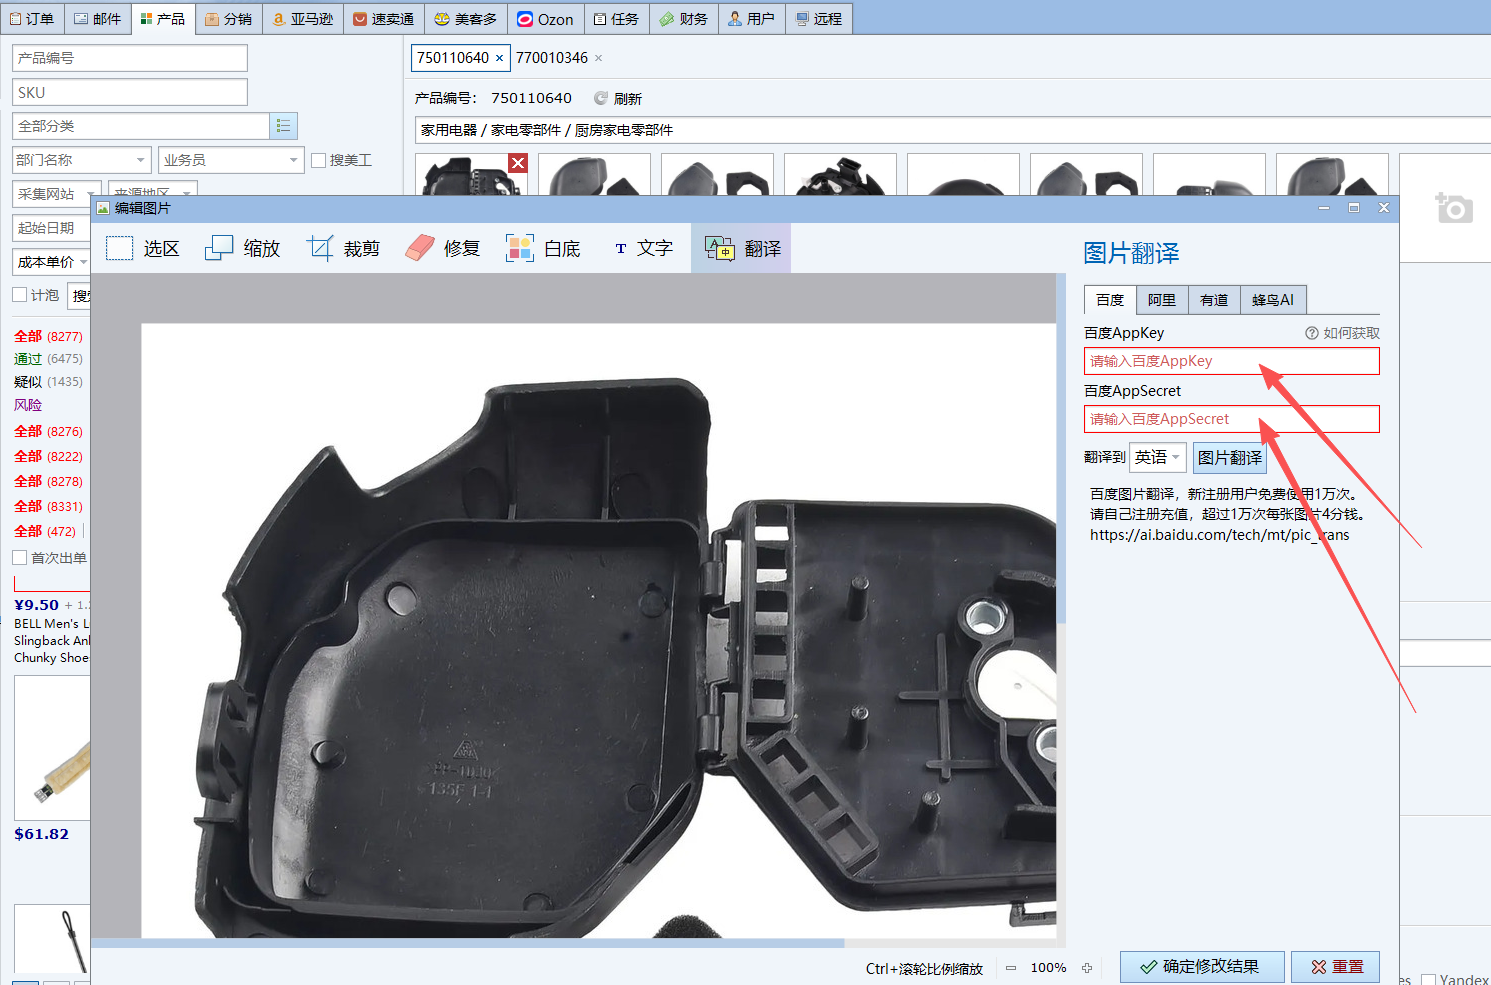Open the ai.baidu.com pic_trans link
Viewport: 1491px width, 985px height.
coord(1220,535)
